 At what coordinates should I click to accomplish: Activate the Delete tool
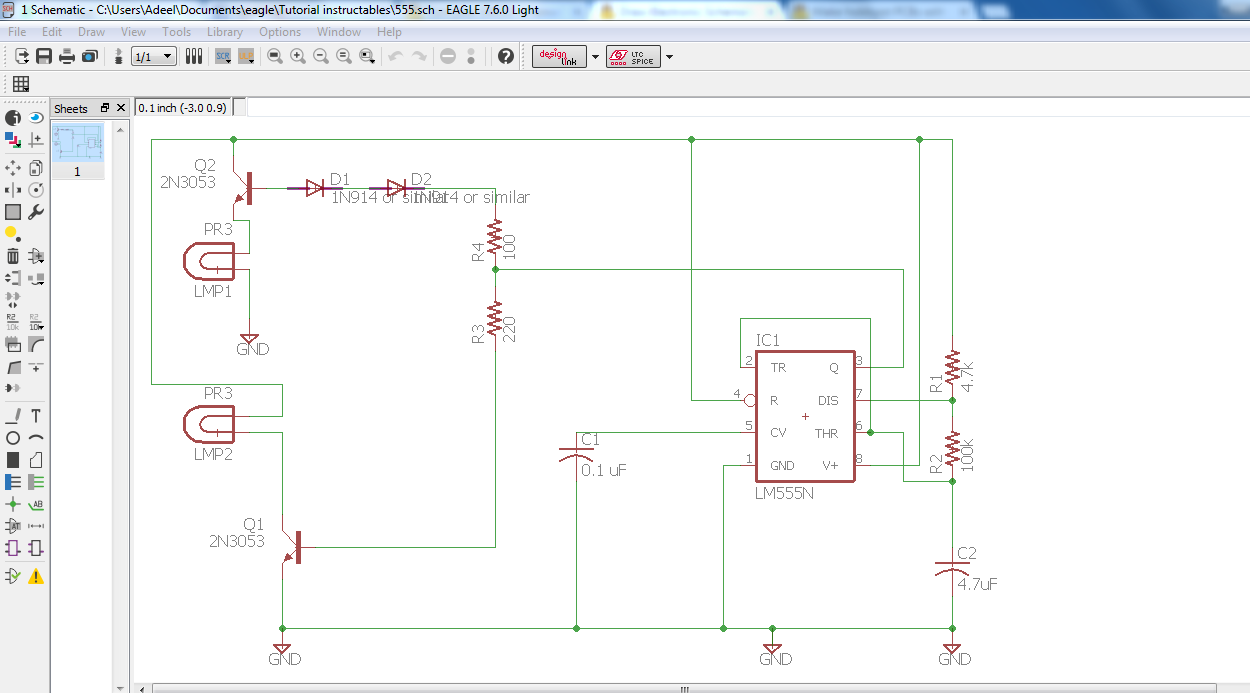pyautogui.click(x=12, y=255)
